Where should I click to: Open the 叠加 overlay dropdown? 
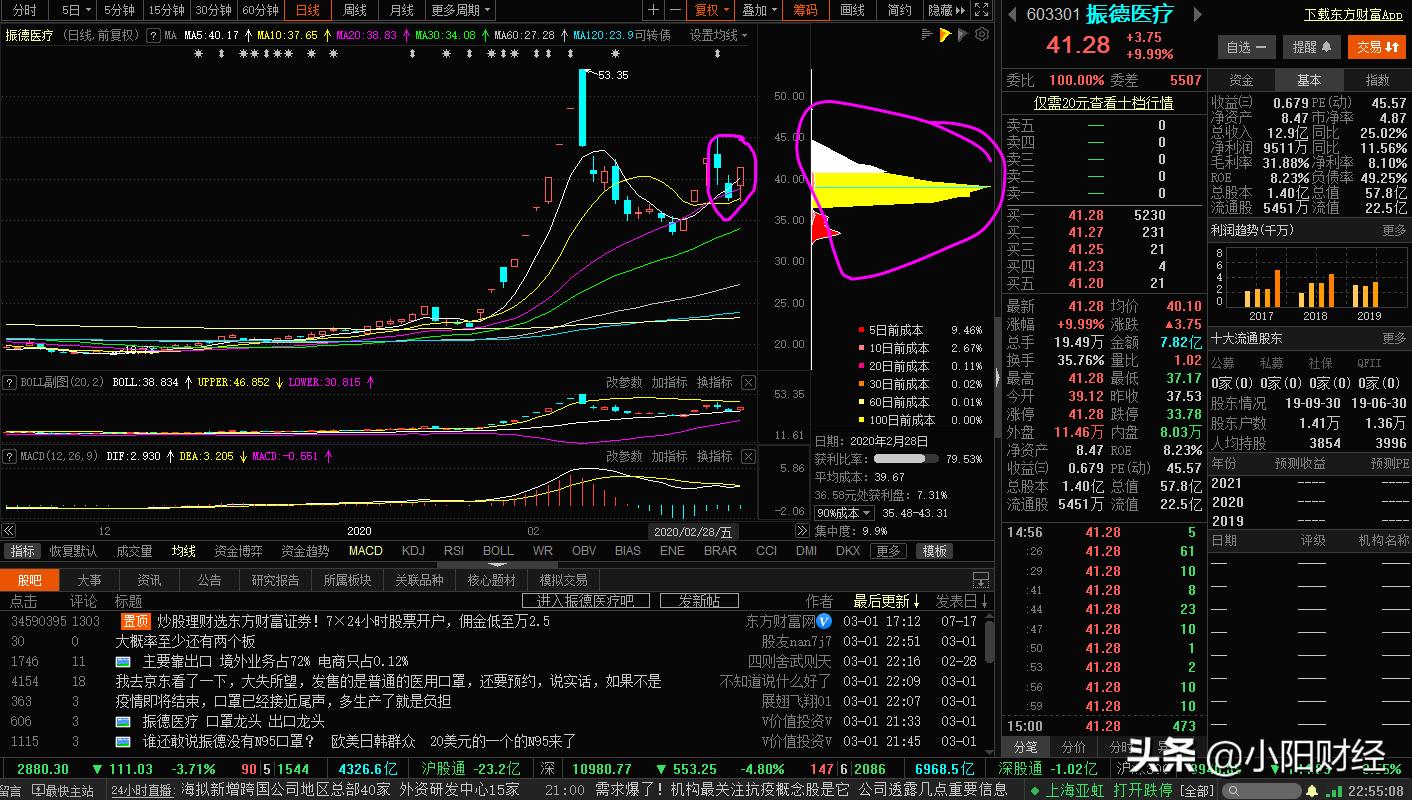pos(758,10)
